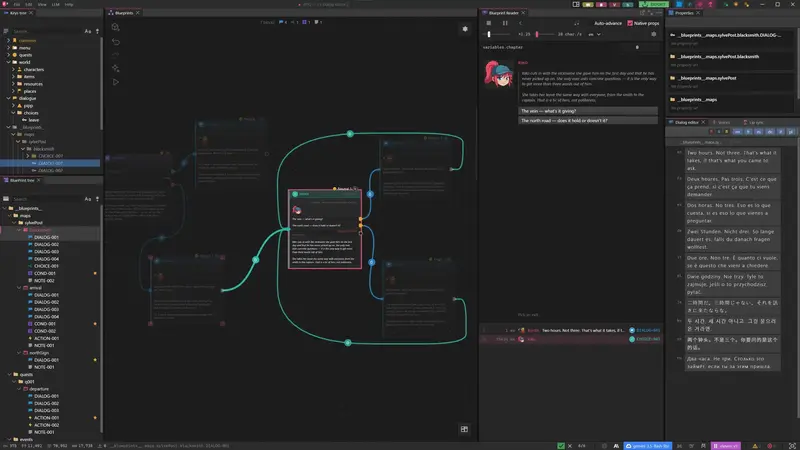The image size is (800, 450).
Task: Click the split-panel layout icon in top bar
Action: click(576, 4)
